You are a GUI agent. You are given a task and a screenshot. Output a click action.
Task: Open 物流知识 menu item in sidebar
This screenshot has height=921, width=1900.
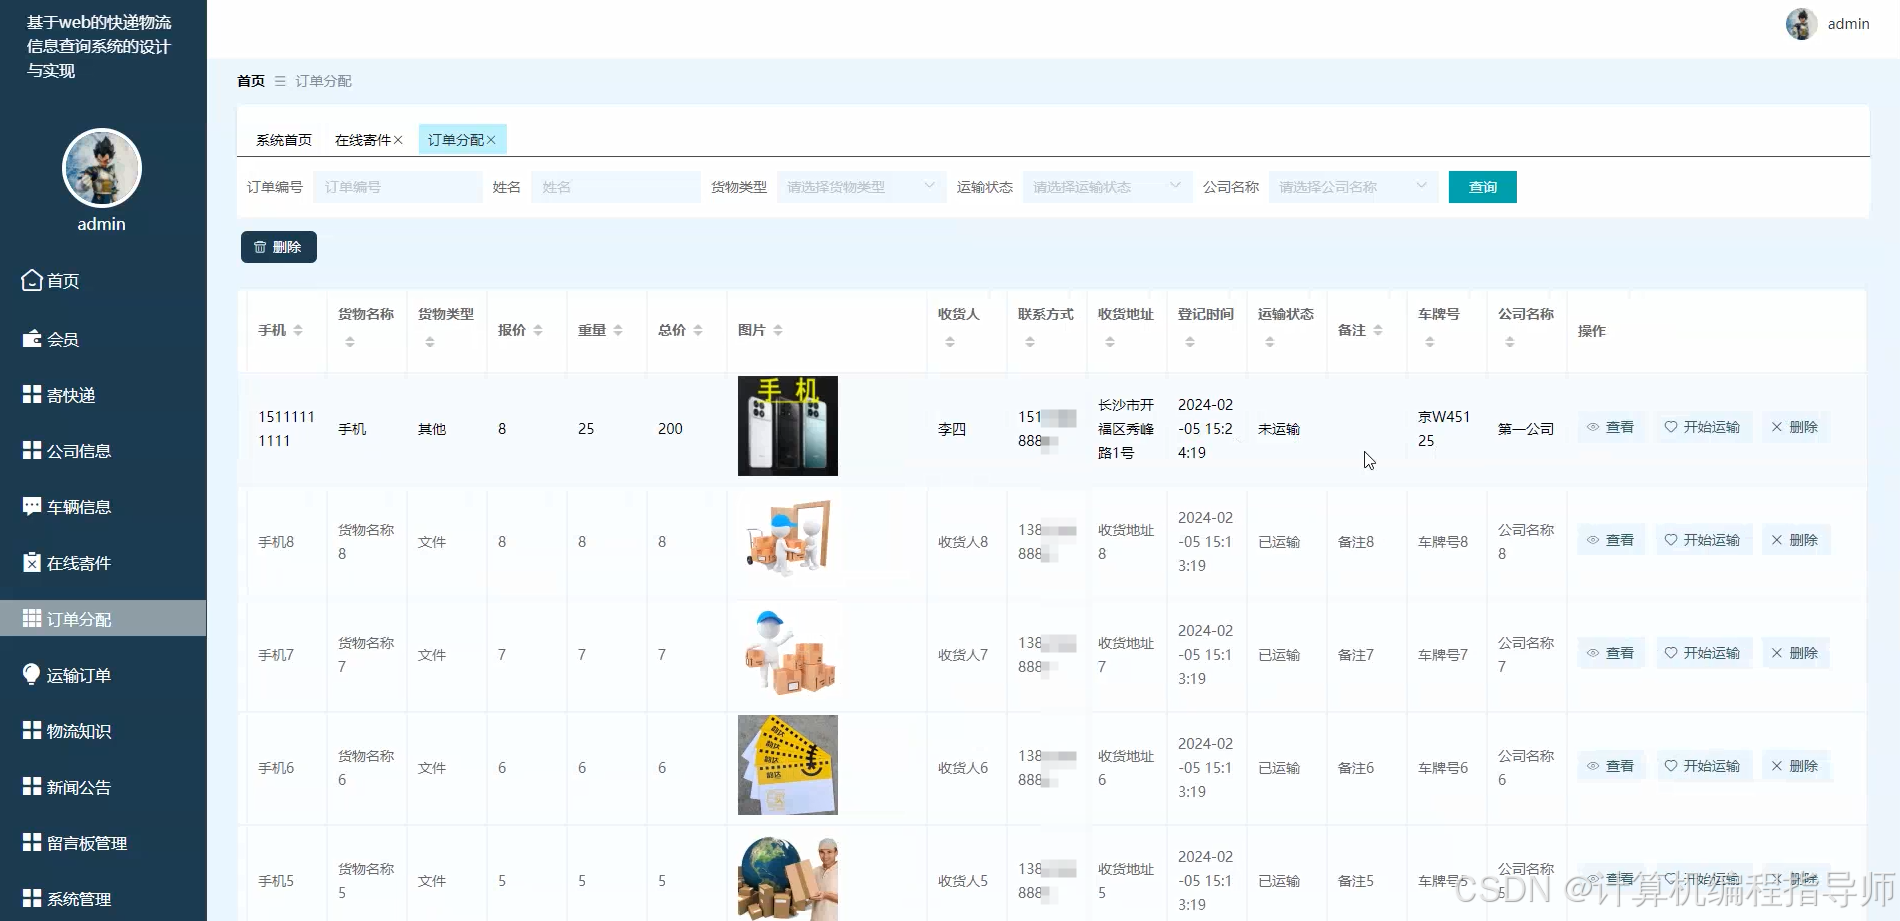[x=103, y=731]
